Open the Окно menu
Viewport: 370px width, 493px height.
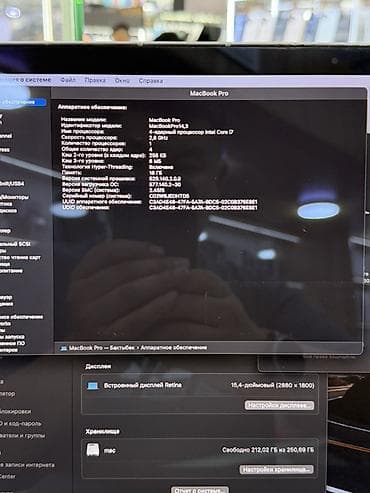[122, 81]
